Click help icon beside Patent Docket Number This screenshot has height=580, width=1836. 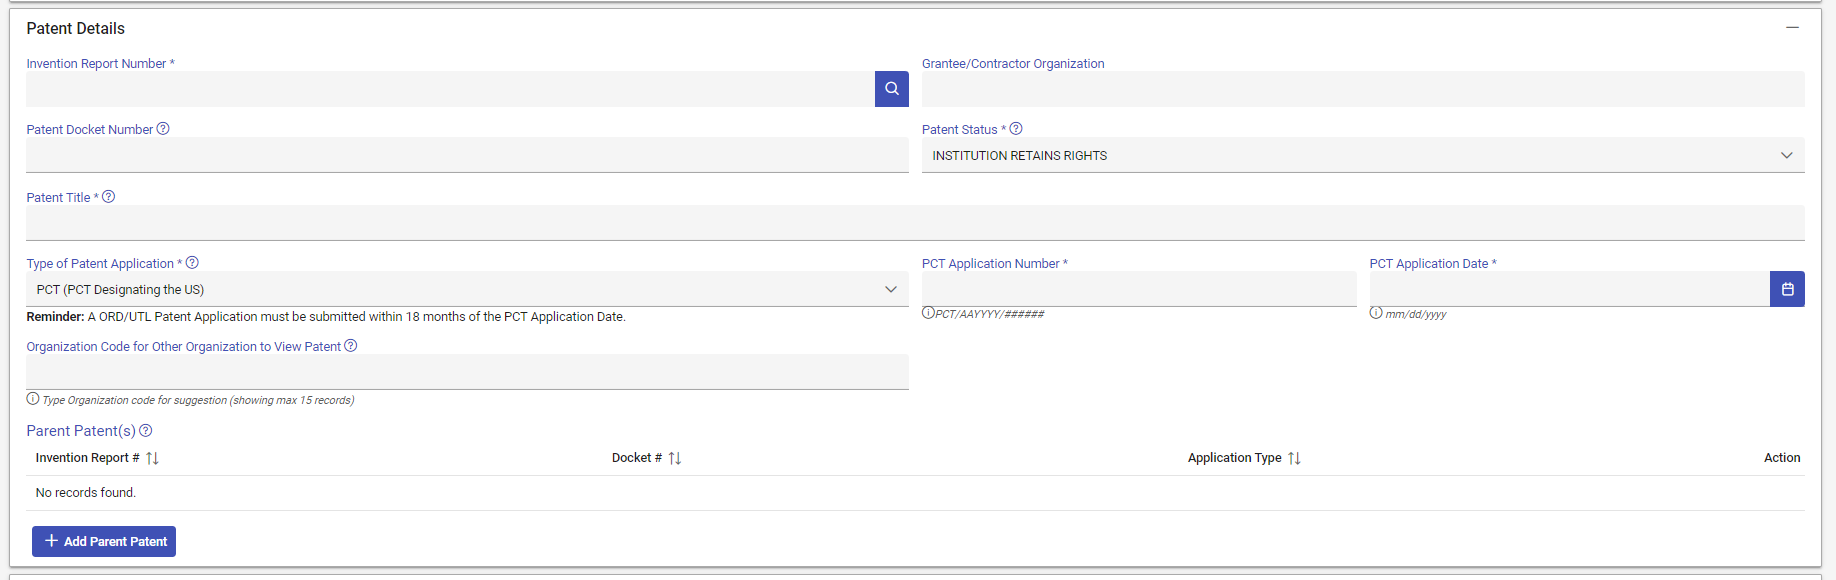pos(163,129)
